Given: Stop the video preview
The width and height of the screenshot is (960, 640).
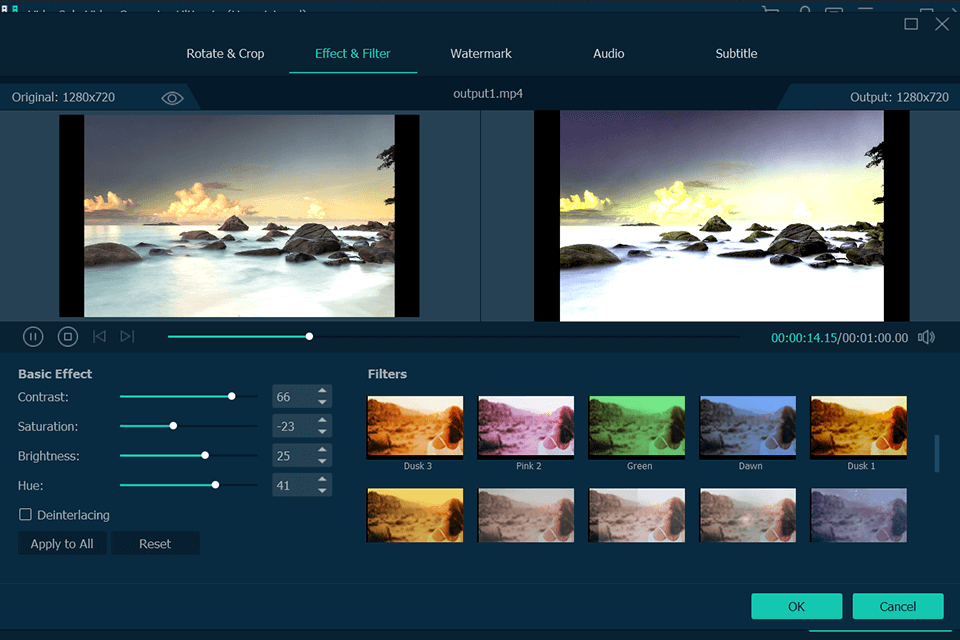Looking at the screenshot, I should (x=67, y=337).
